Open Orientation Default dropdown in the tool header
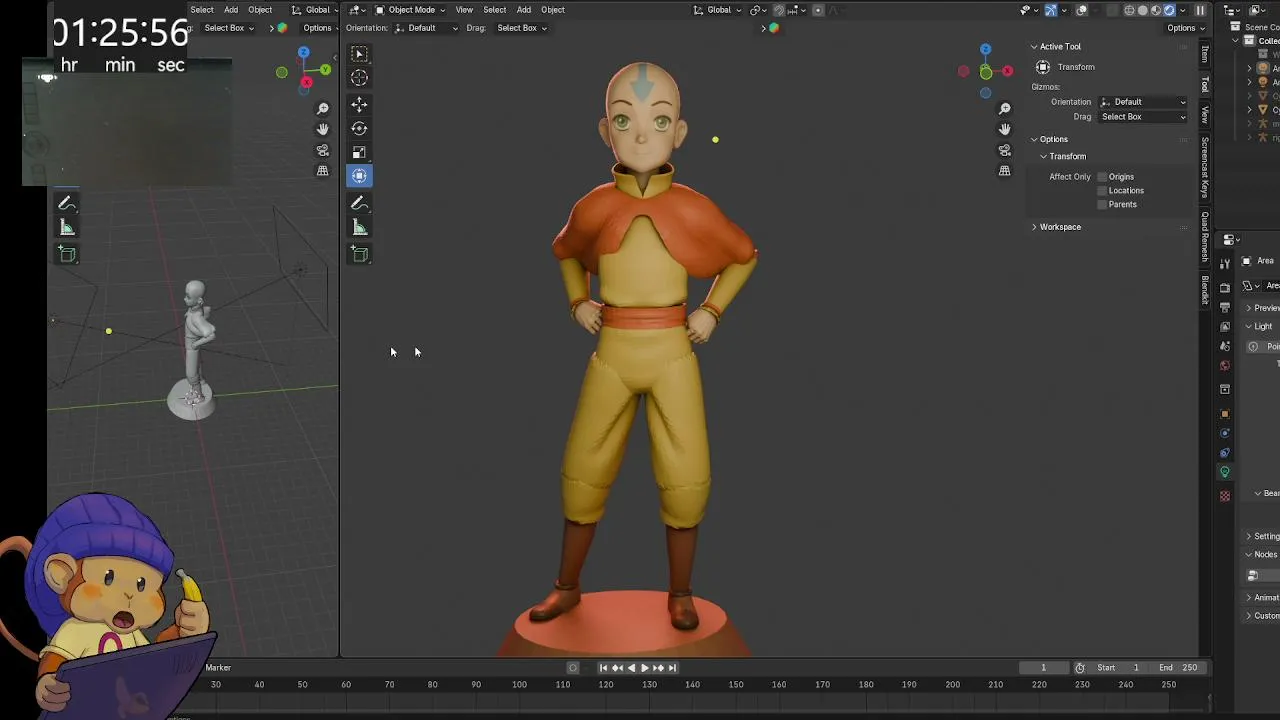Viewport: 1280px width, 720px height. (x=427, y=28)
